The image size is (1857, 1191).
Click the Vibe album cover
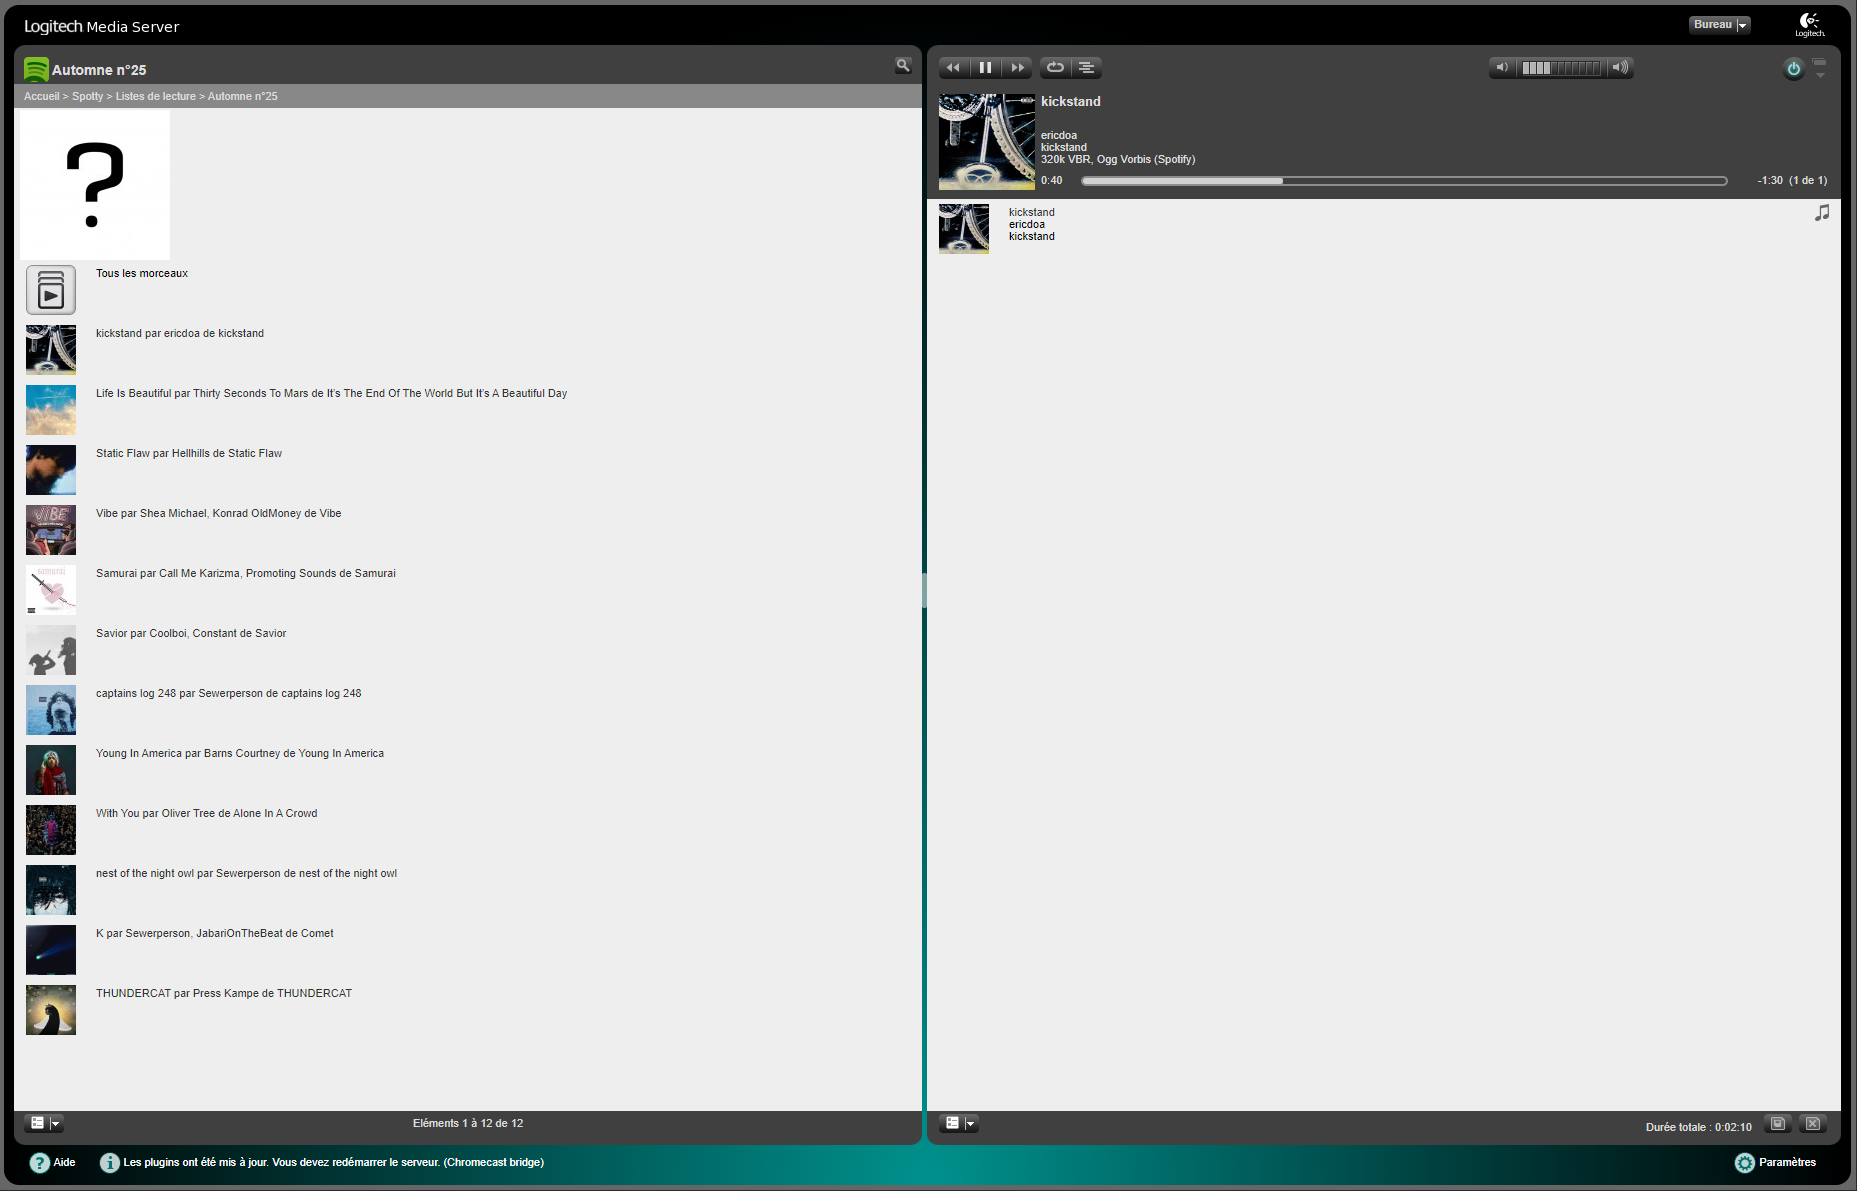[x=51, y=530]
